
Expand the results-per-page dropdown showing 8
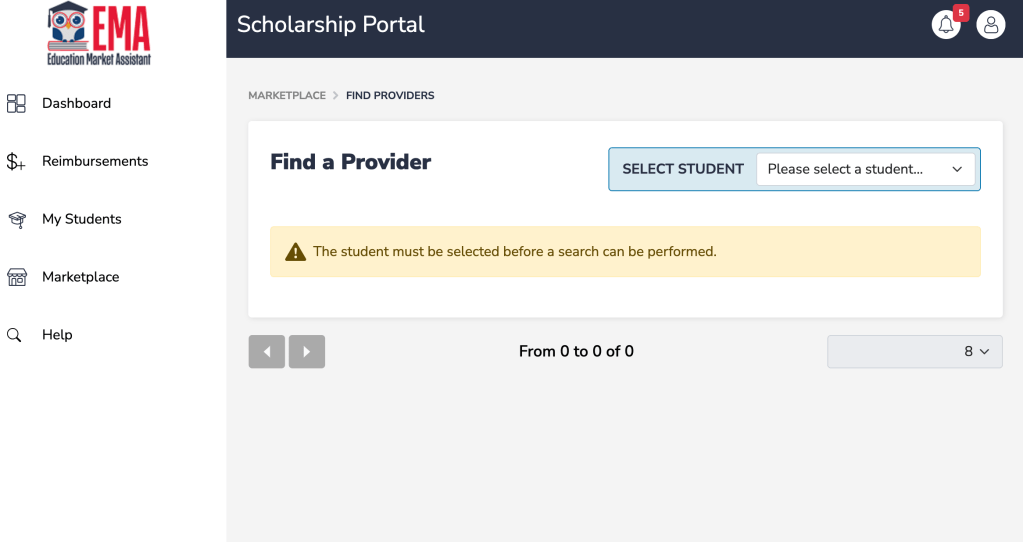pos(914,352)
